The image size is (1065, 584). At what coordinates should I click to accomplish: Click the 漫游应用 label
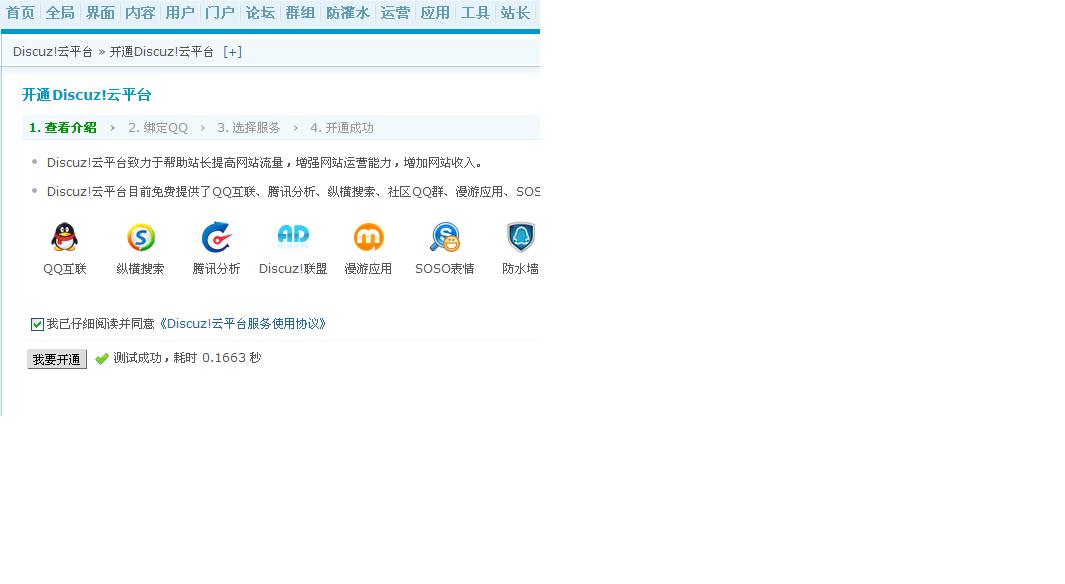click(x=369, y=269)
